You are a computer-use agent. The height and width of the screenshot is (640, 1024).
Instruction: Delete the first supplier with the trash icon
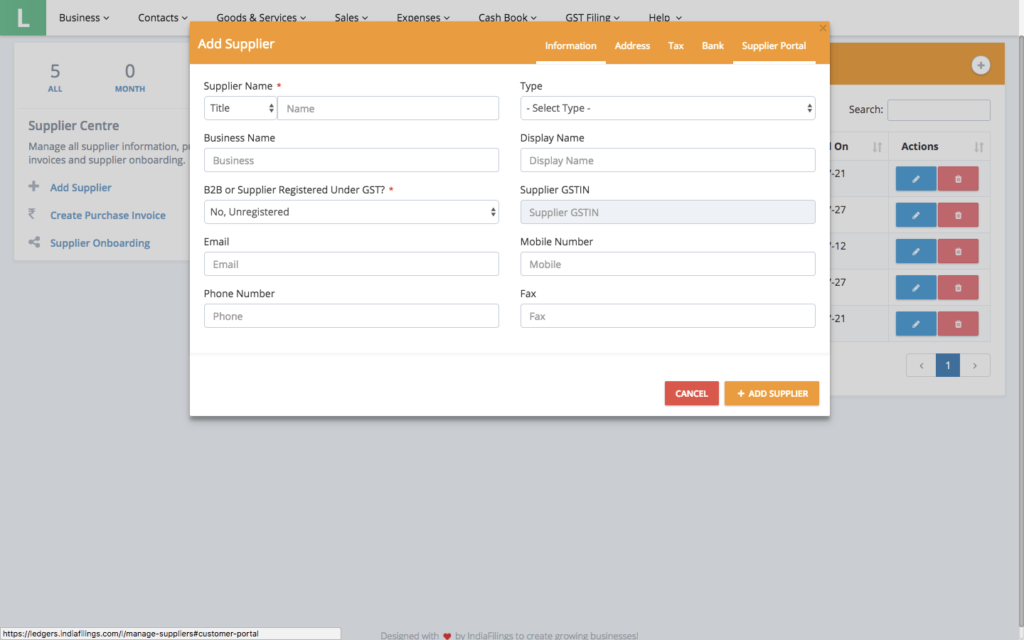click(x=958, y=178)
